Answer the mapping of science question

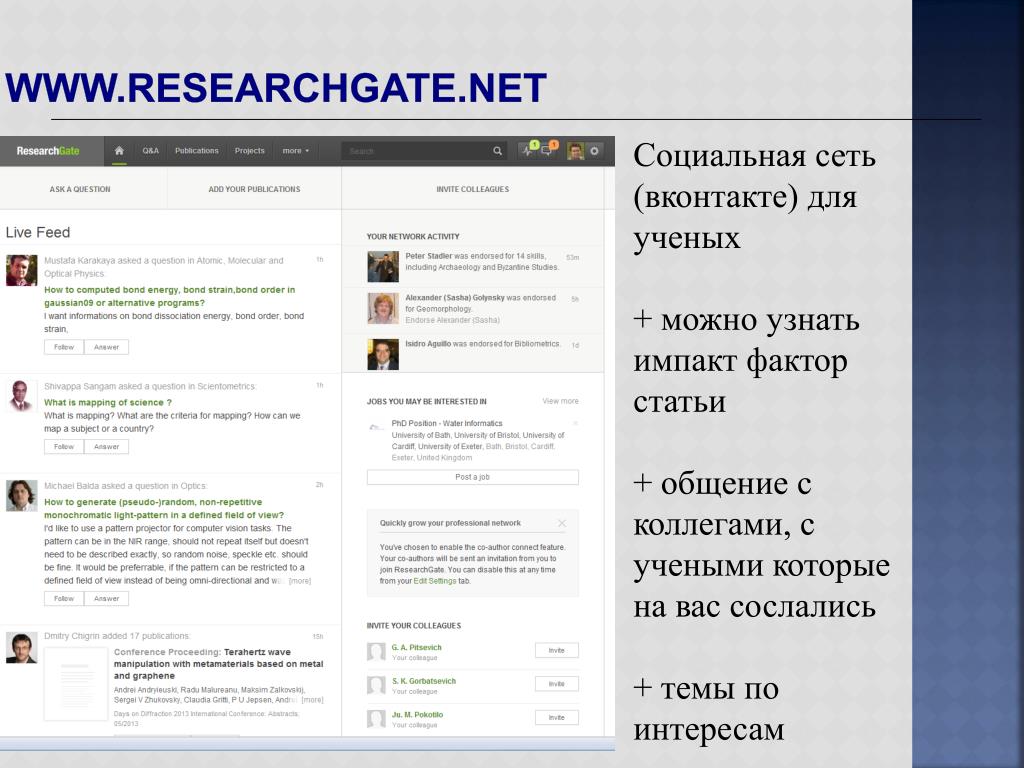106,447
